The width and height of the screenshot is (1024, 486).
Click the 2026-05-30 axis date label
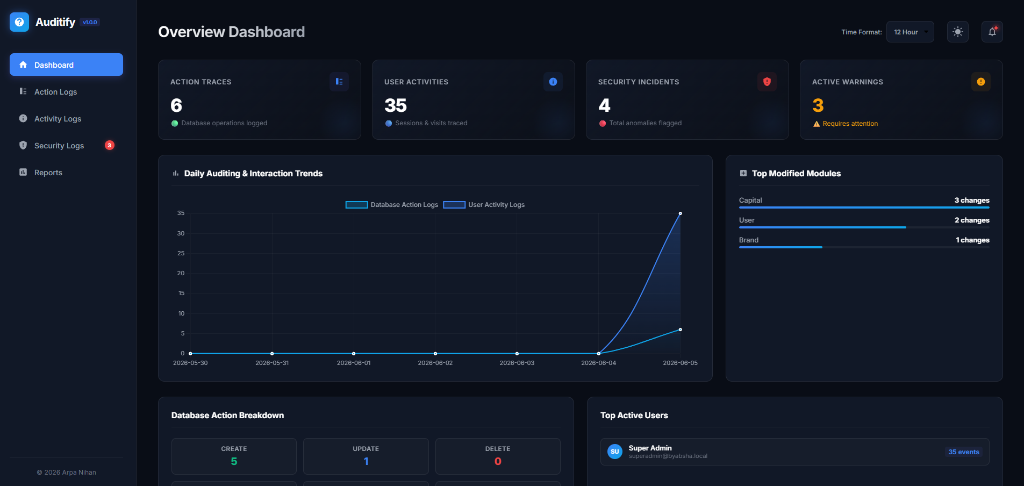[x=191, y=362]
